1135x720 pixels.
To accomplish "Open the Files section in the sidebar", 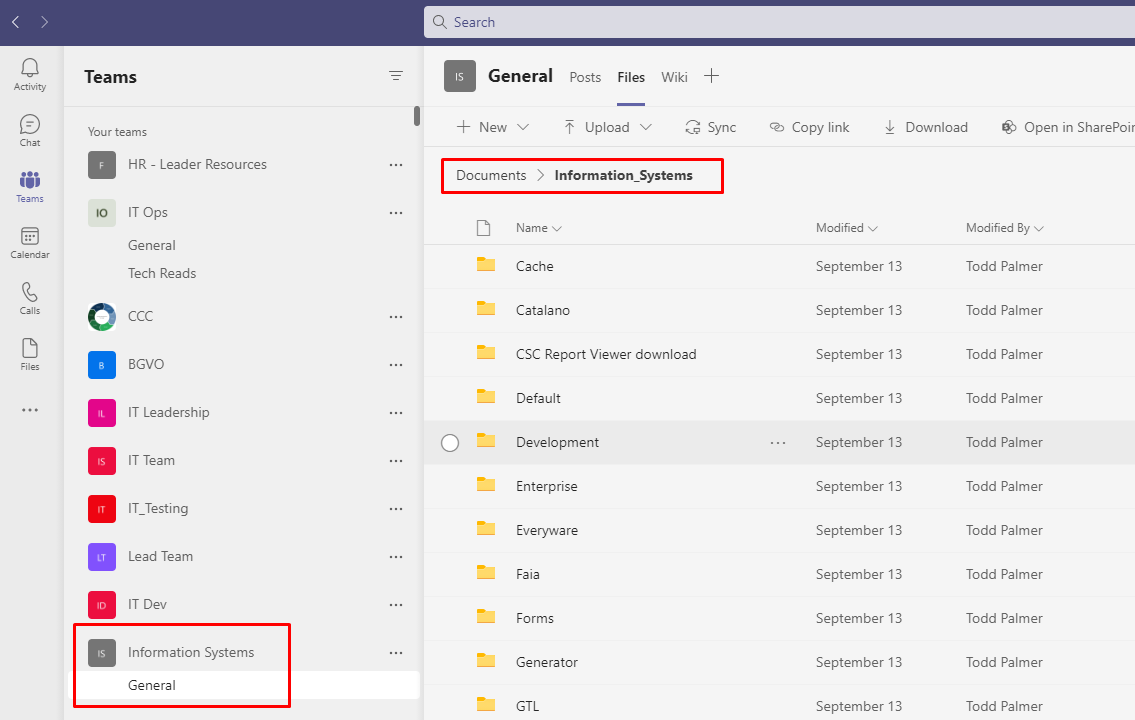I will click(x=29, y=353).
